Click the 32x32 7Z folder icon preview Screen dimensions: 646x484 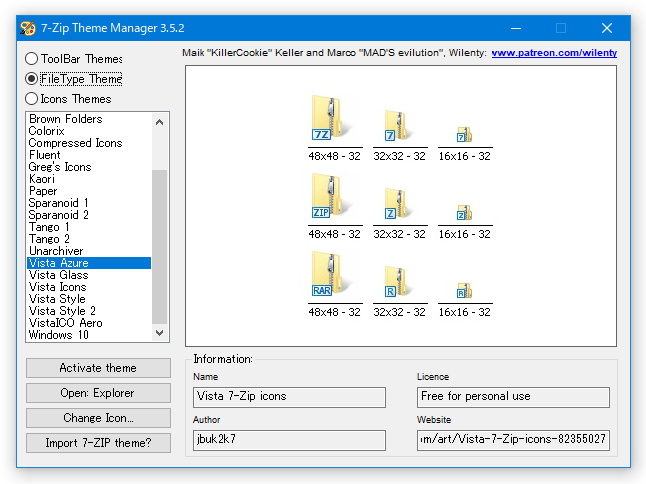tap(397, 126)
